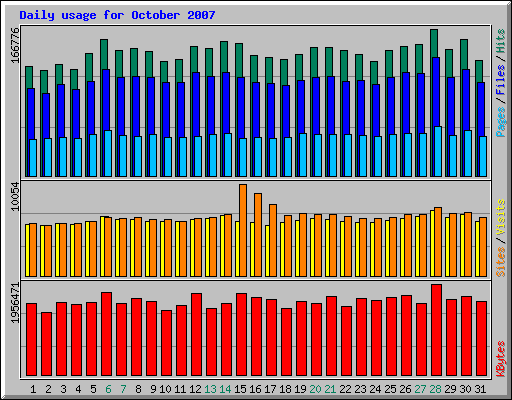Click day label 17 on the x-axis
The height and width of the screenshot is (400, 512).
pos(270,389)
